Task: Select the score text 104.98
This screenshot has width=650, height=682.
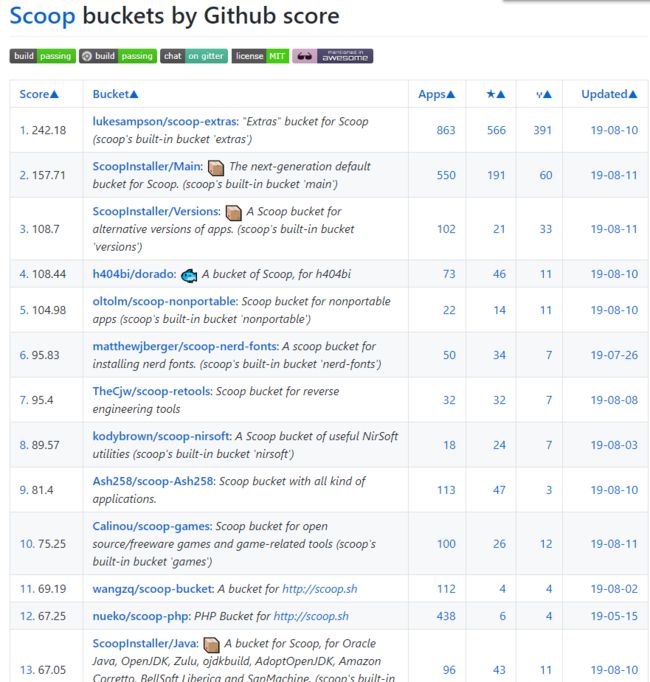Action: (49, 310)
